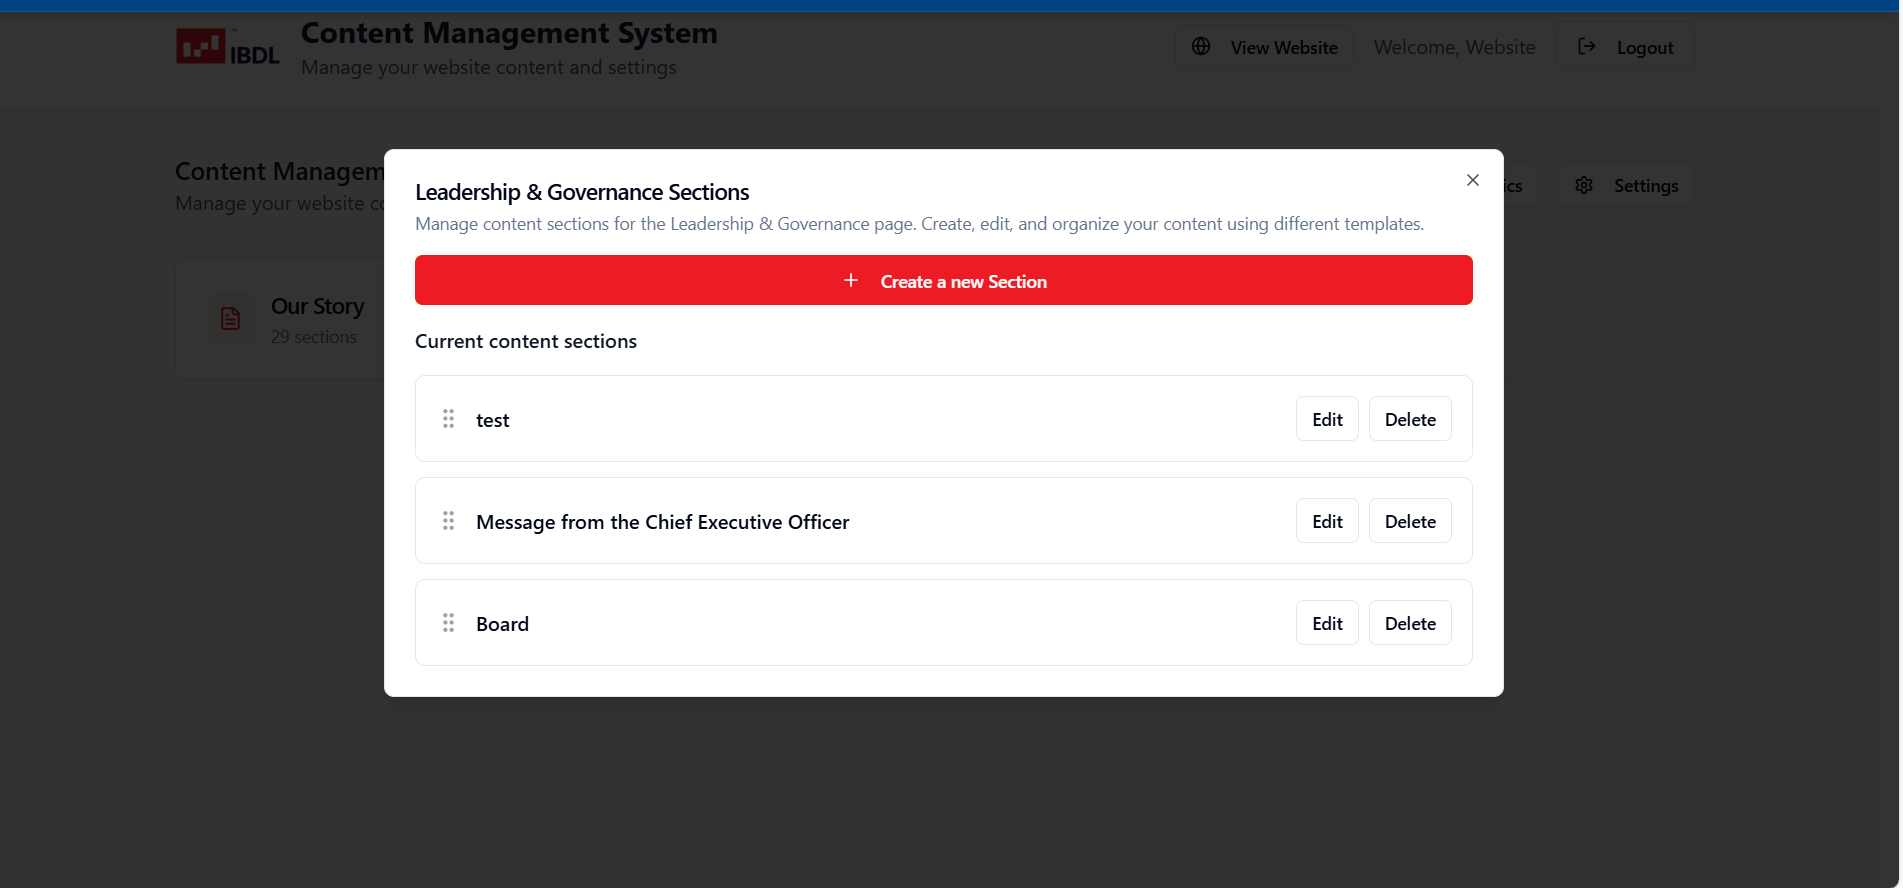This screenshot has height=888, width=1903.
Task: Click the Our Story document icon
Action: tap(231, 319)
